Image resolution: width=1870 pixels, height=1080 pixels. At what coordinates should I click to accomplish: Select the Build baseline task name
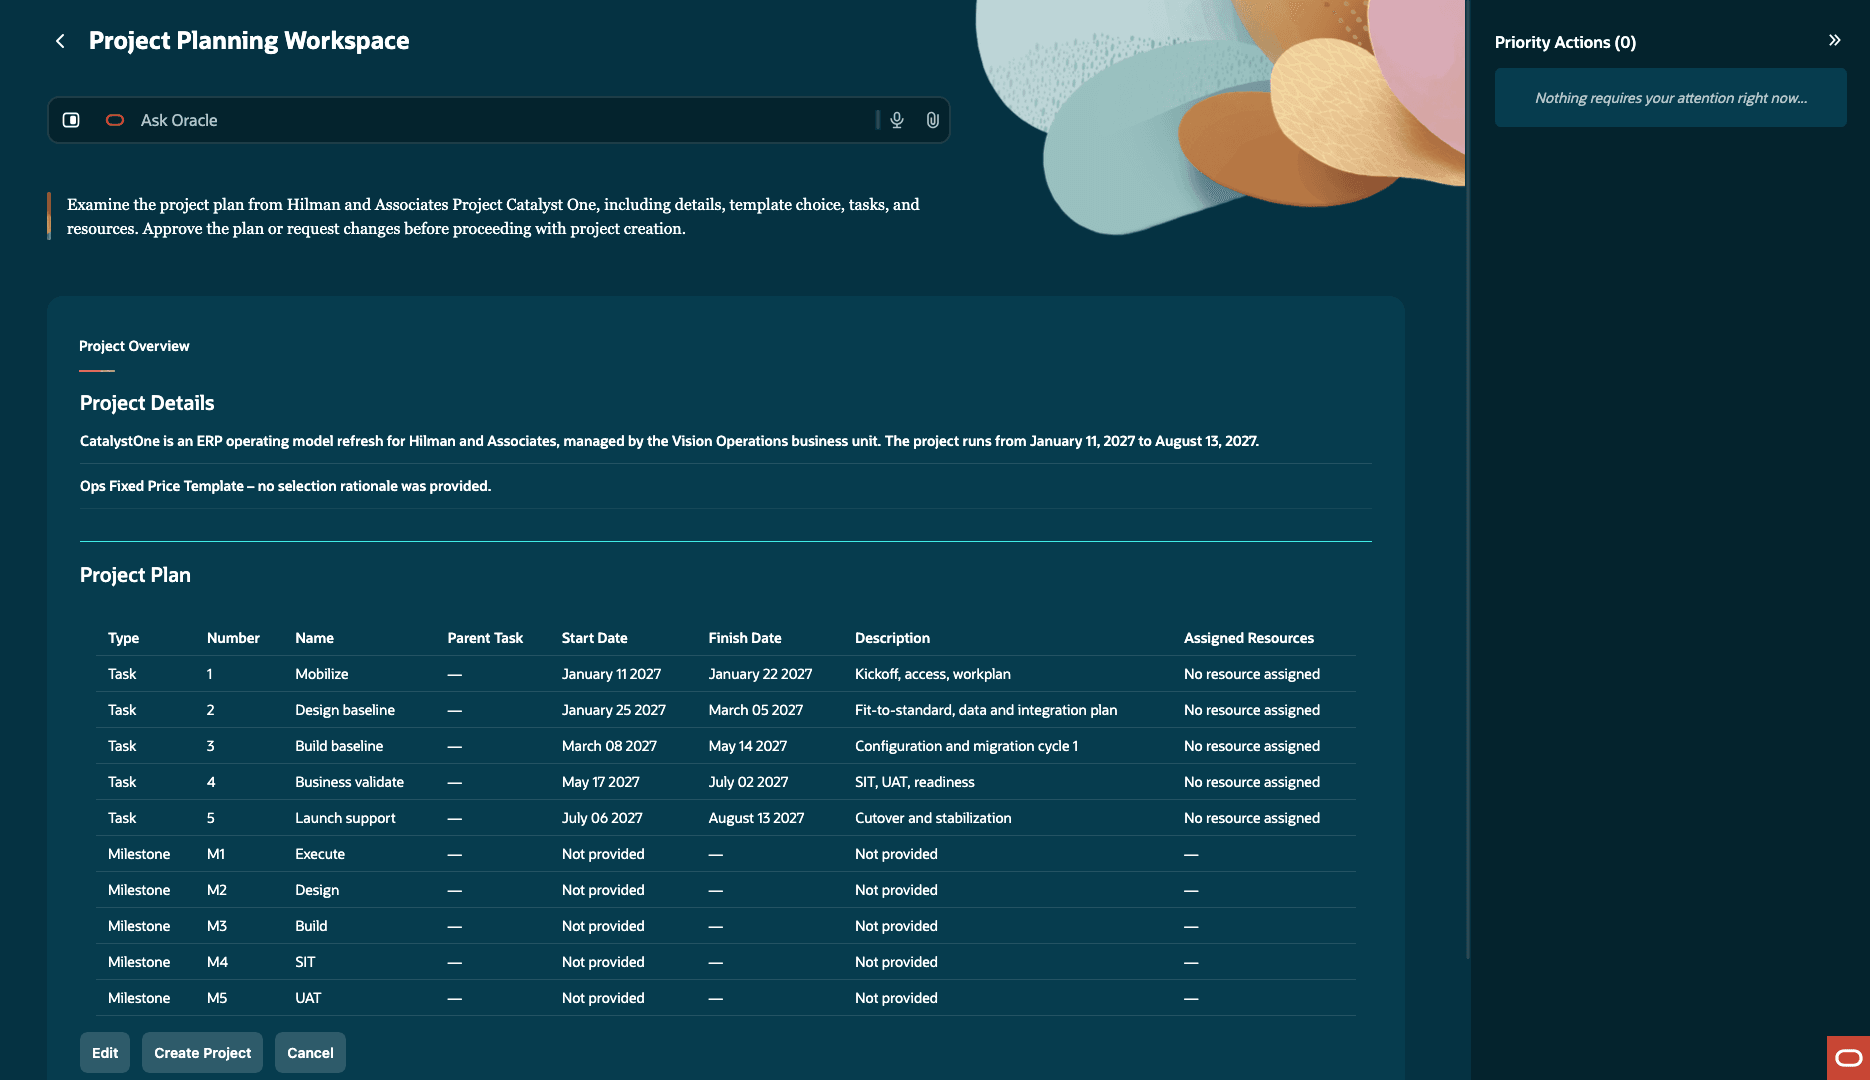pyautogui.click(x=339, y=746)
